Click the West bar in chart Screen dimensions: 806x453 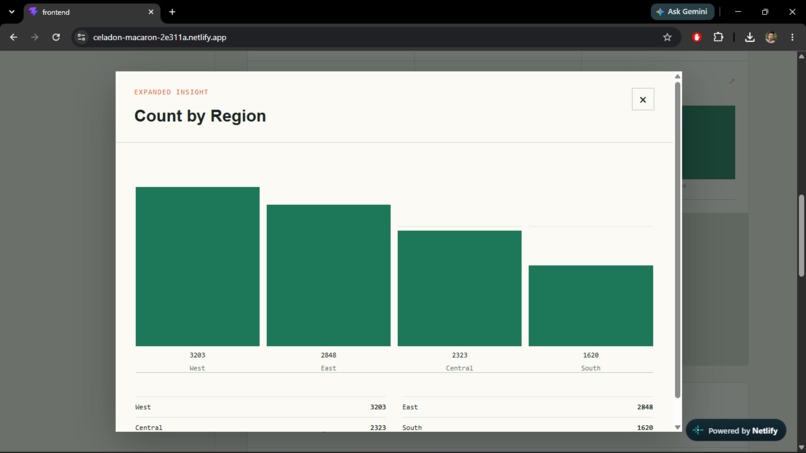pyautogui.click(x=197, y=266)
